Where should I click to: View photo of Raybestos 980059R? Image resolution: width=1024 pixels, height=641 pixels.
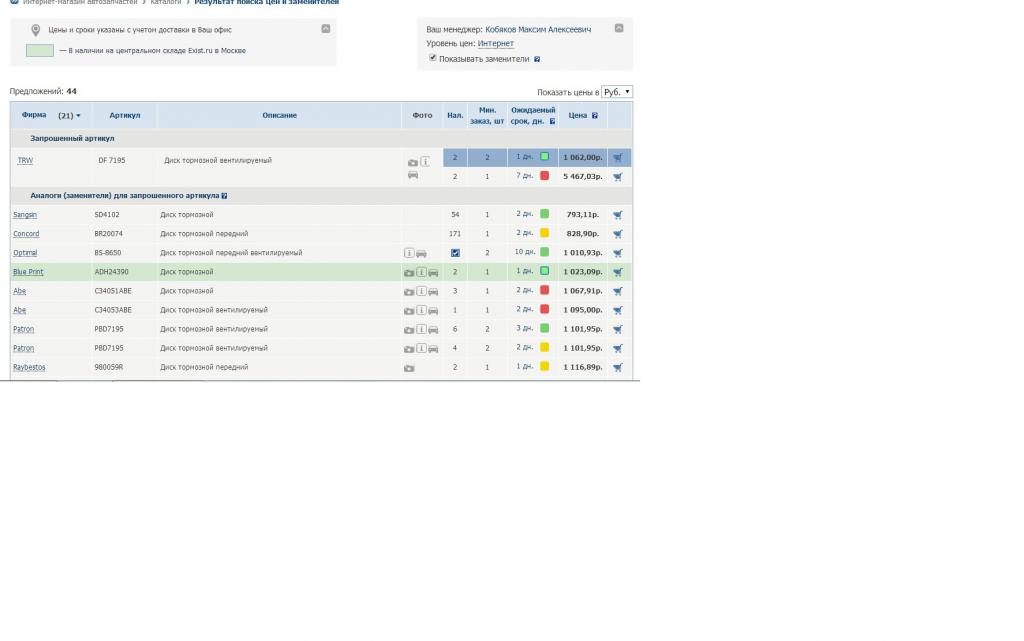pos(409,368)
